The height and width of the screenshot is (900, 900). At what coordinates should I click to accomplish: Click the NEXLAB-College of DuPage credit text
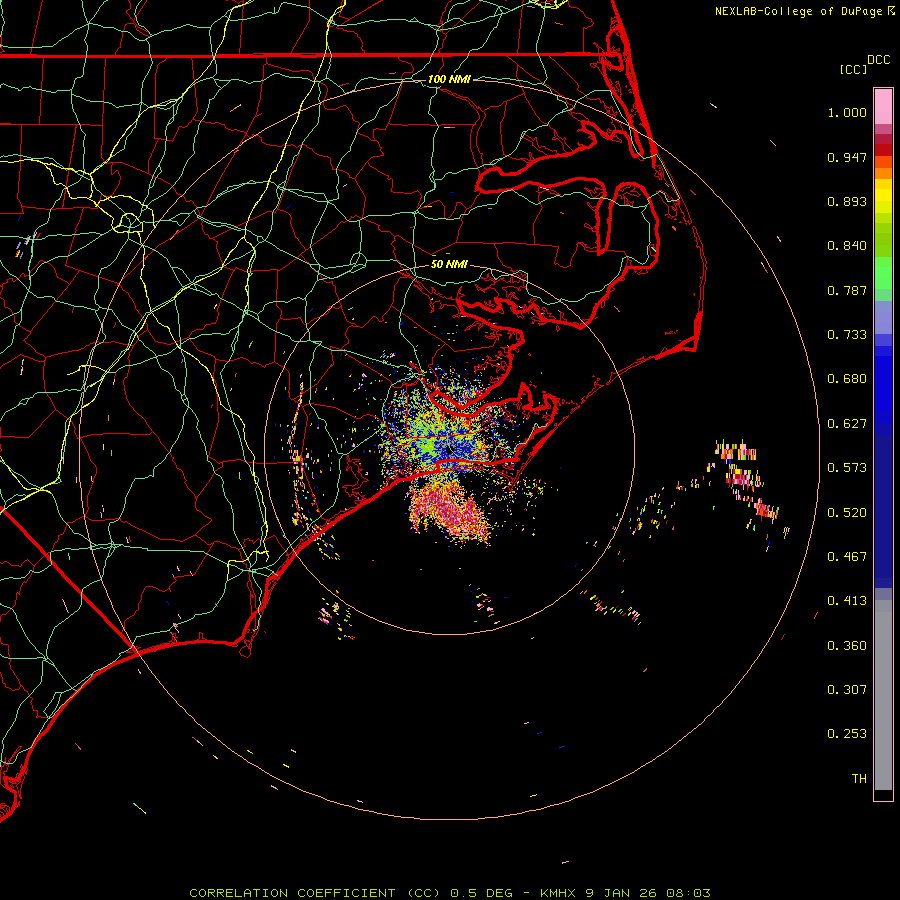(x=798, y=11)
